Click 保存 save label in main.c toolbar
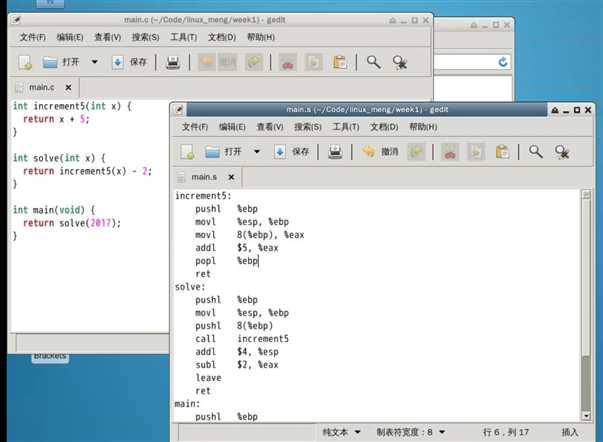Viewport: 603px width, 442px height. pyautogui.click(x=138, y=62)
